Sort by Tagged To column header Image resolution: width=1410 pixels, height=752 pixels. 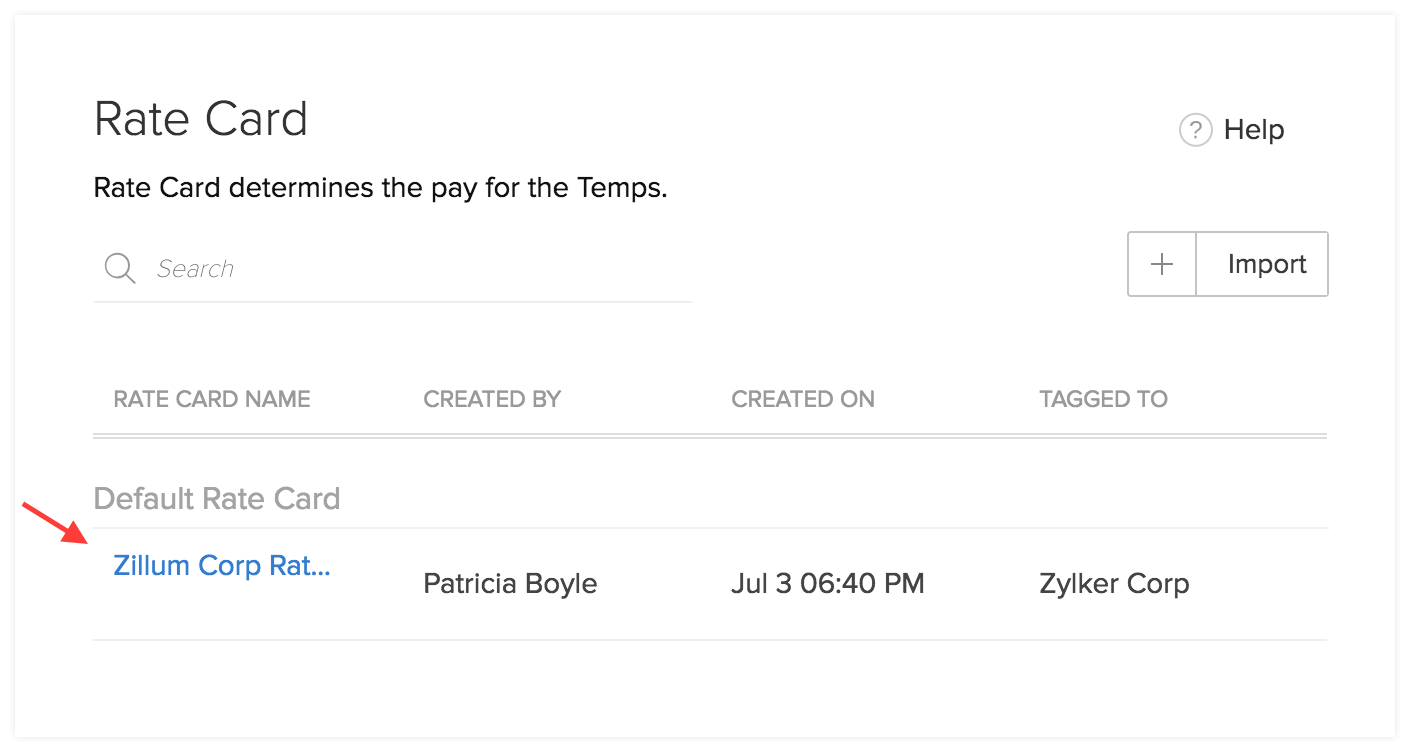click(x=1103, y=399)
